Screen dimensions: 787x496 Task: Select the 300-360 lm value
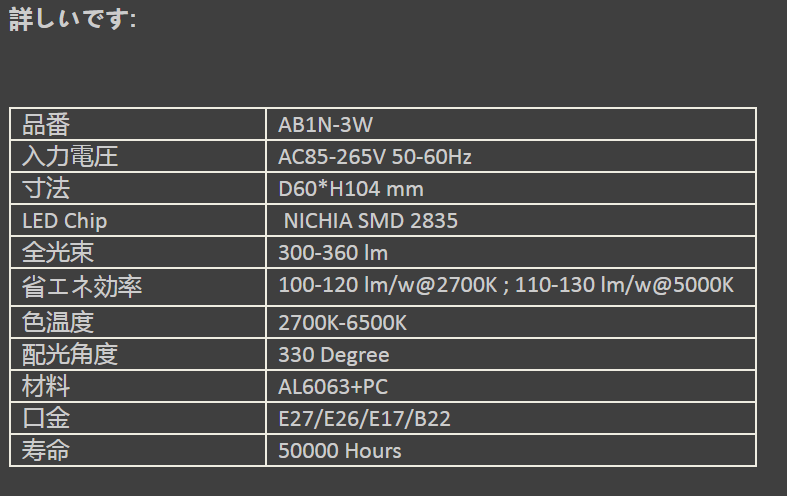coord(333,252)
